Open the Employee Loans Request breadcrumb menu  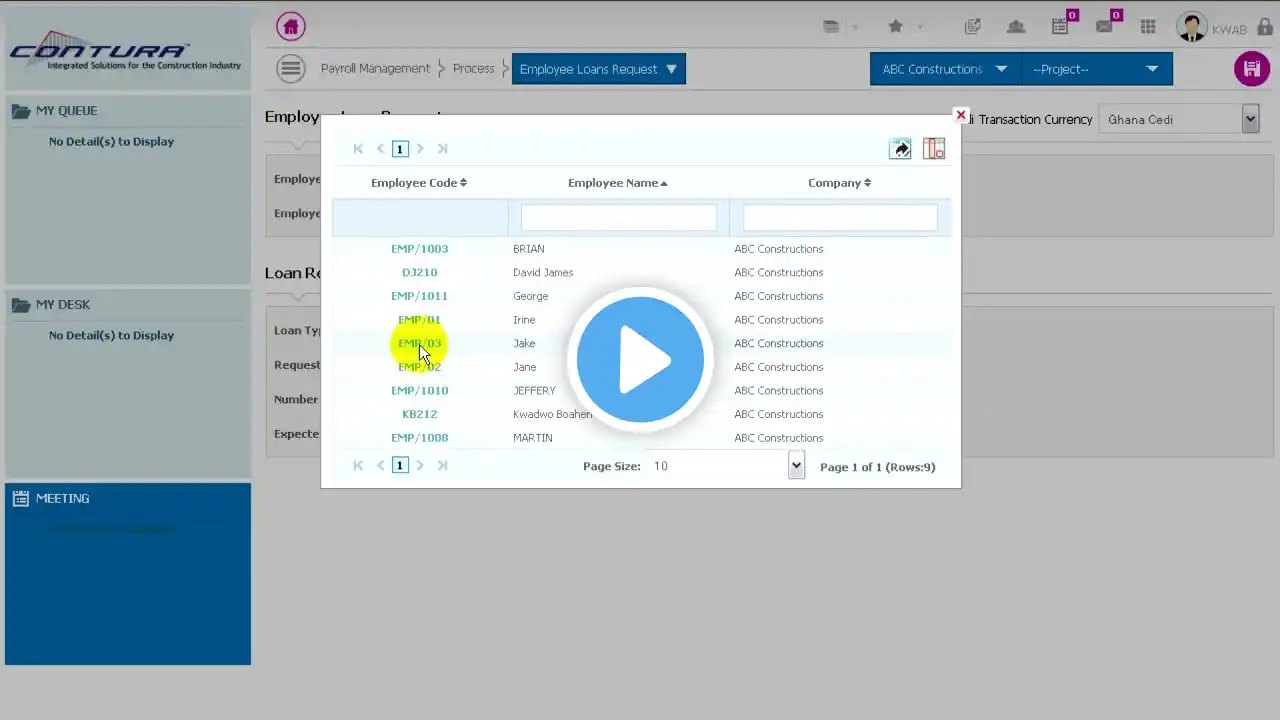[x=598, y=69]
